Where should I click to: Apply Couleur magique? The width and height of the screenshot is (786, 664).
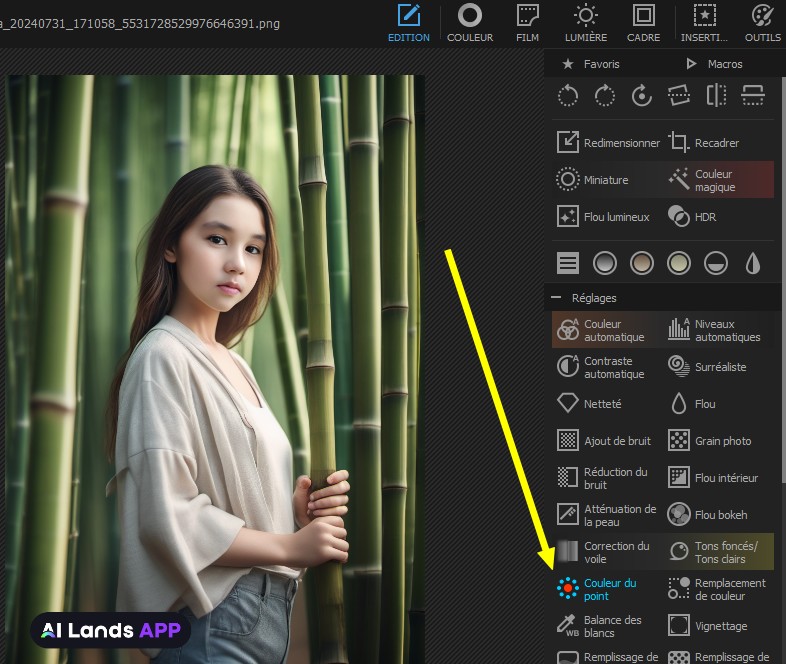pos(719,179)
